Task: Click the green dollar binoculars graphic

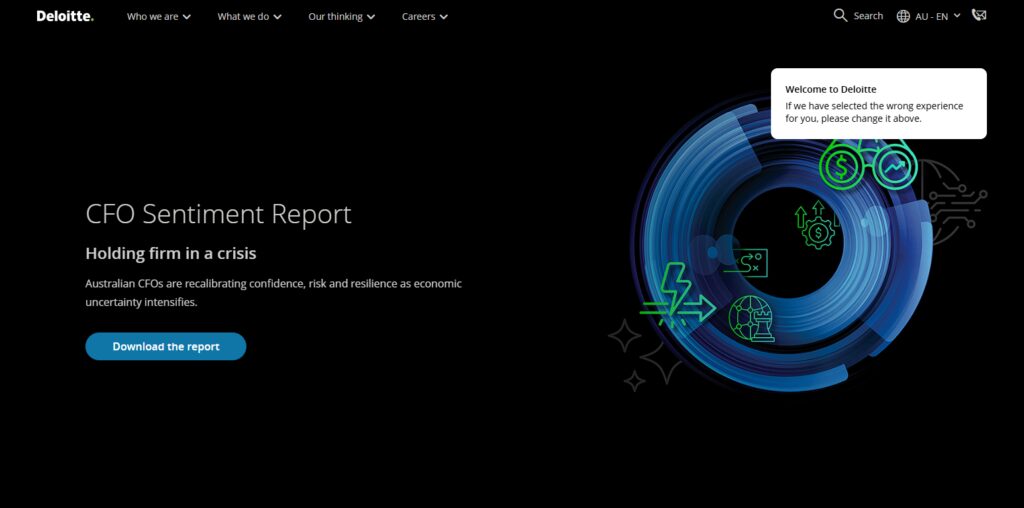Action: pos(868,165)
